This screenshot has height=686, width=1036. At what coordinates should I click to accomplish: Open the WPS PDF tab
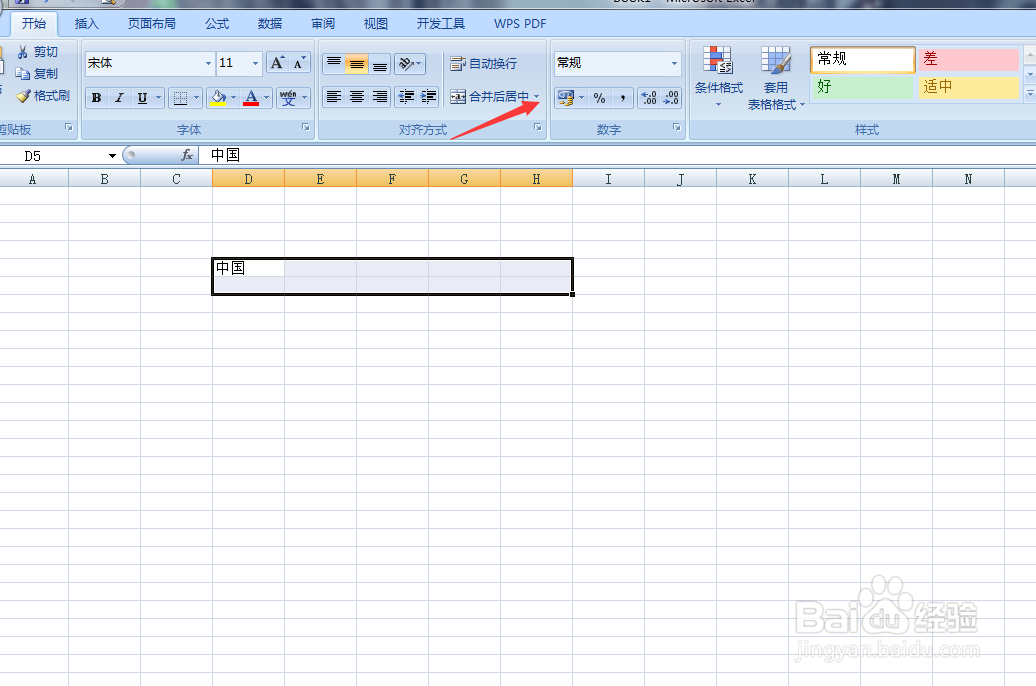[x=520, y=24]
